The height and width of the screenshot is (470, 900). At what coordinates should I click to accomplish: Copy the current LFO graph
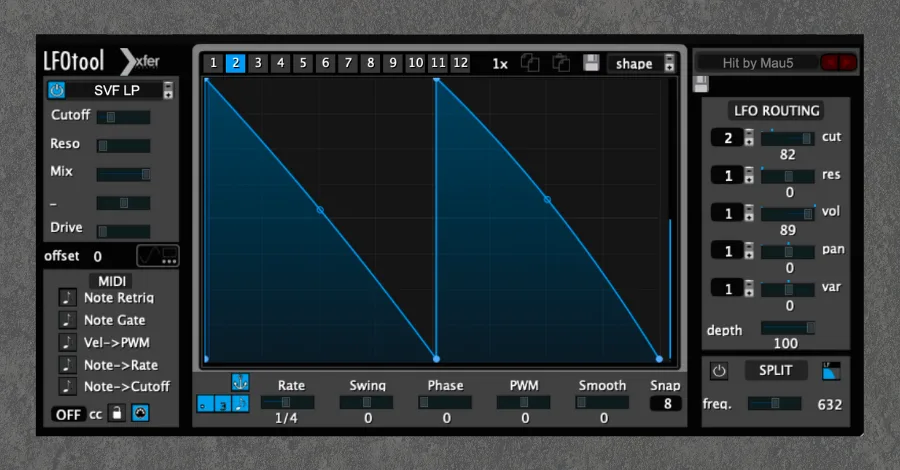click(x=530, y=63)
